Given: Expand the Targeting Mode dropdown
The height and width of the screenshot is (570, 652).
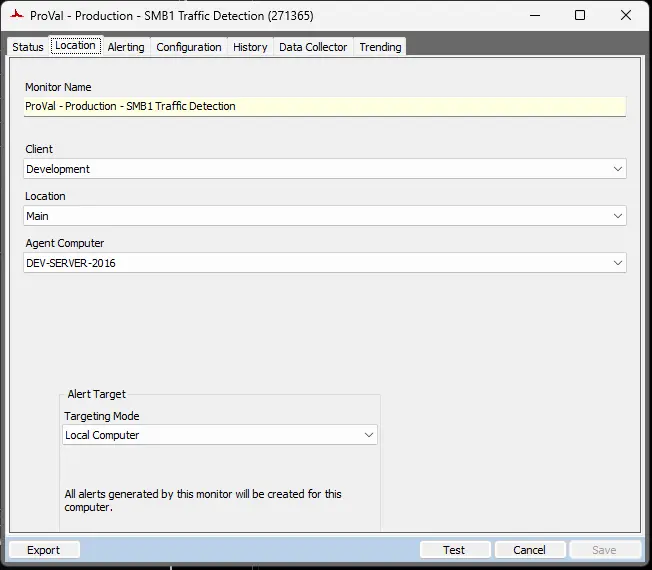Looking at the screenshot, I should [x=220, y=435].
